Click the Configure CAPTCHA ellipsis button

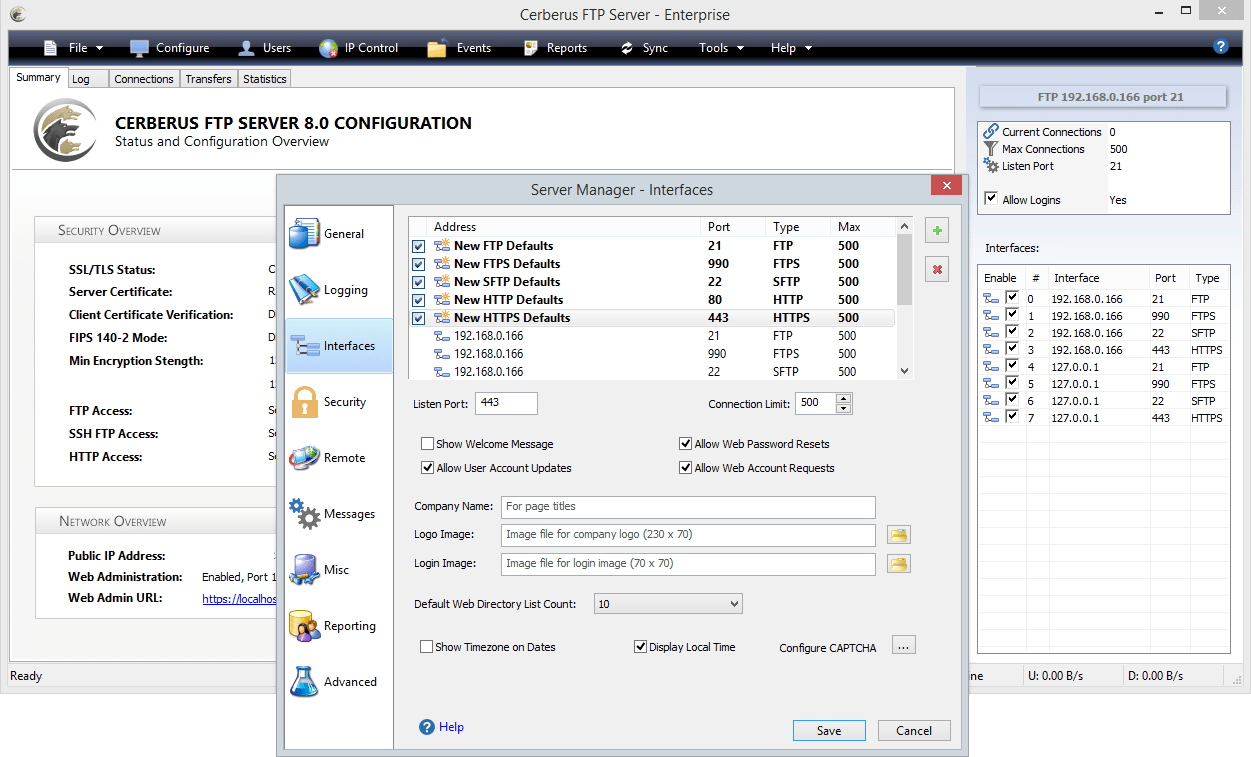(x=904, y=647)
